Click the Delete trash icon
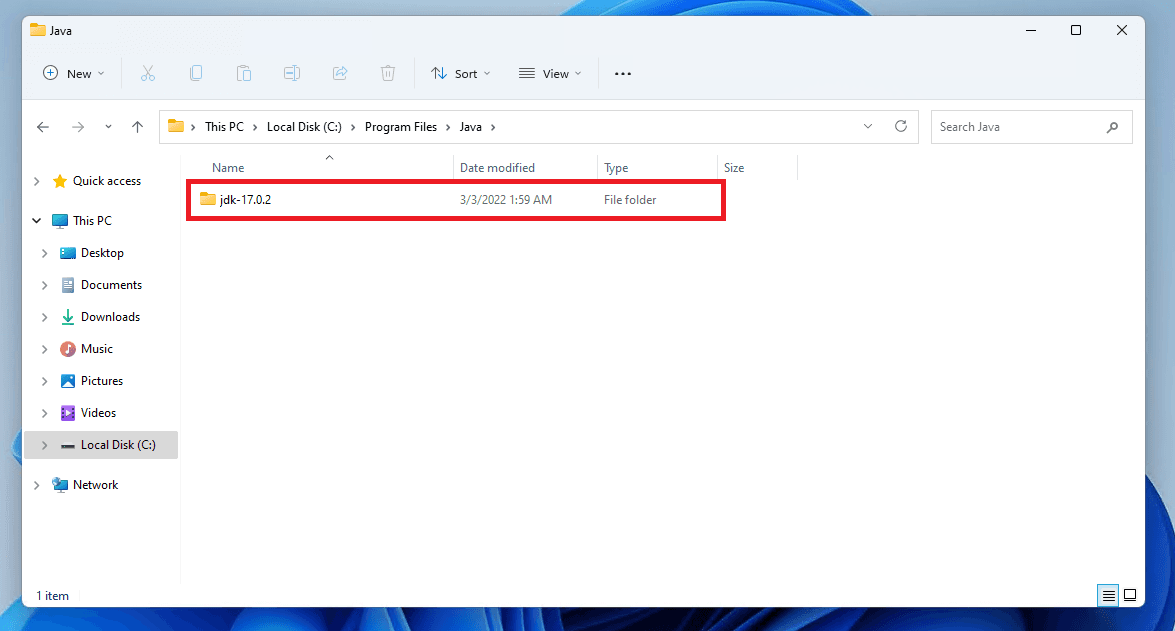The height and width of the screenshot is (631, 1175). click(x=387, y=73)
